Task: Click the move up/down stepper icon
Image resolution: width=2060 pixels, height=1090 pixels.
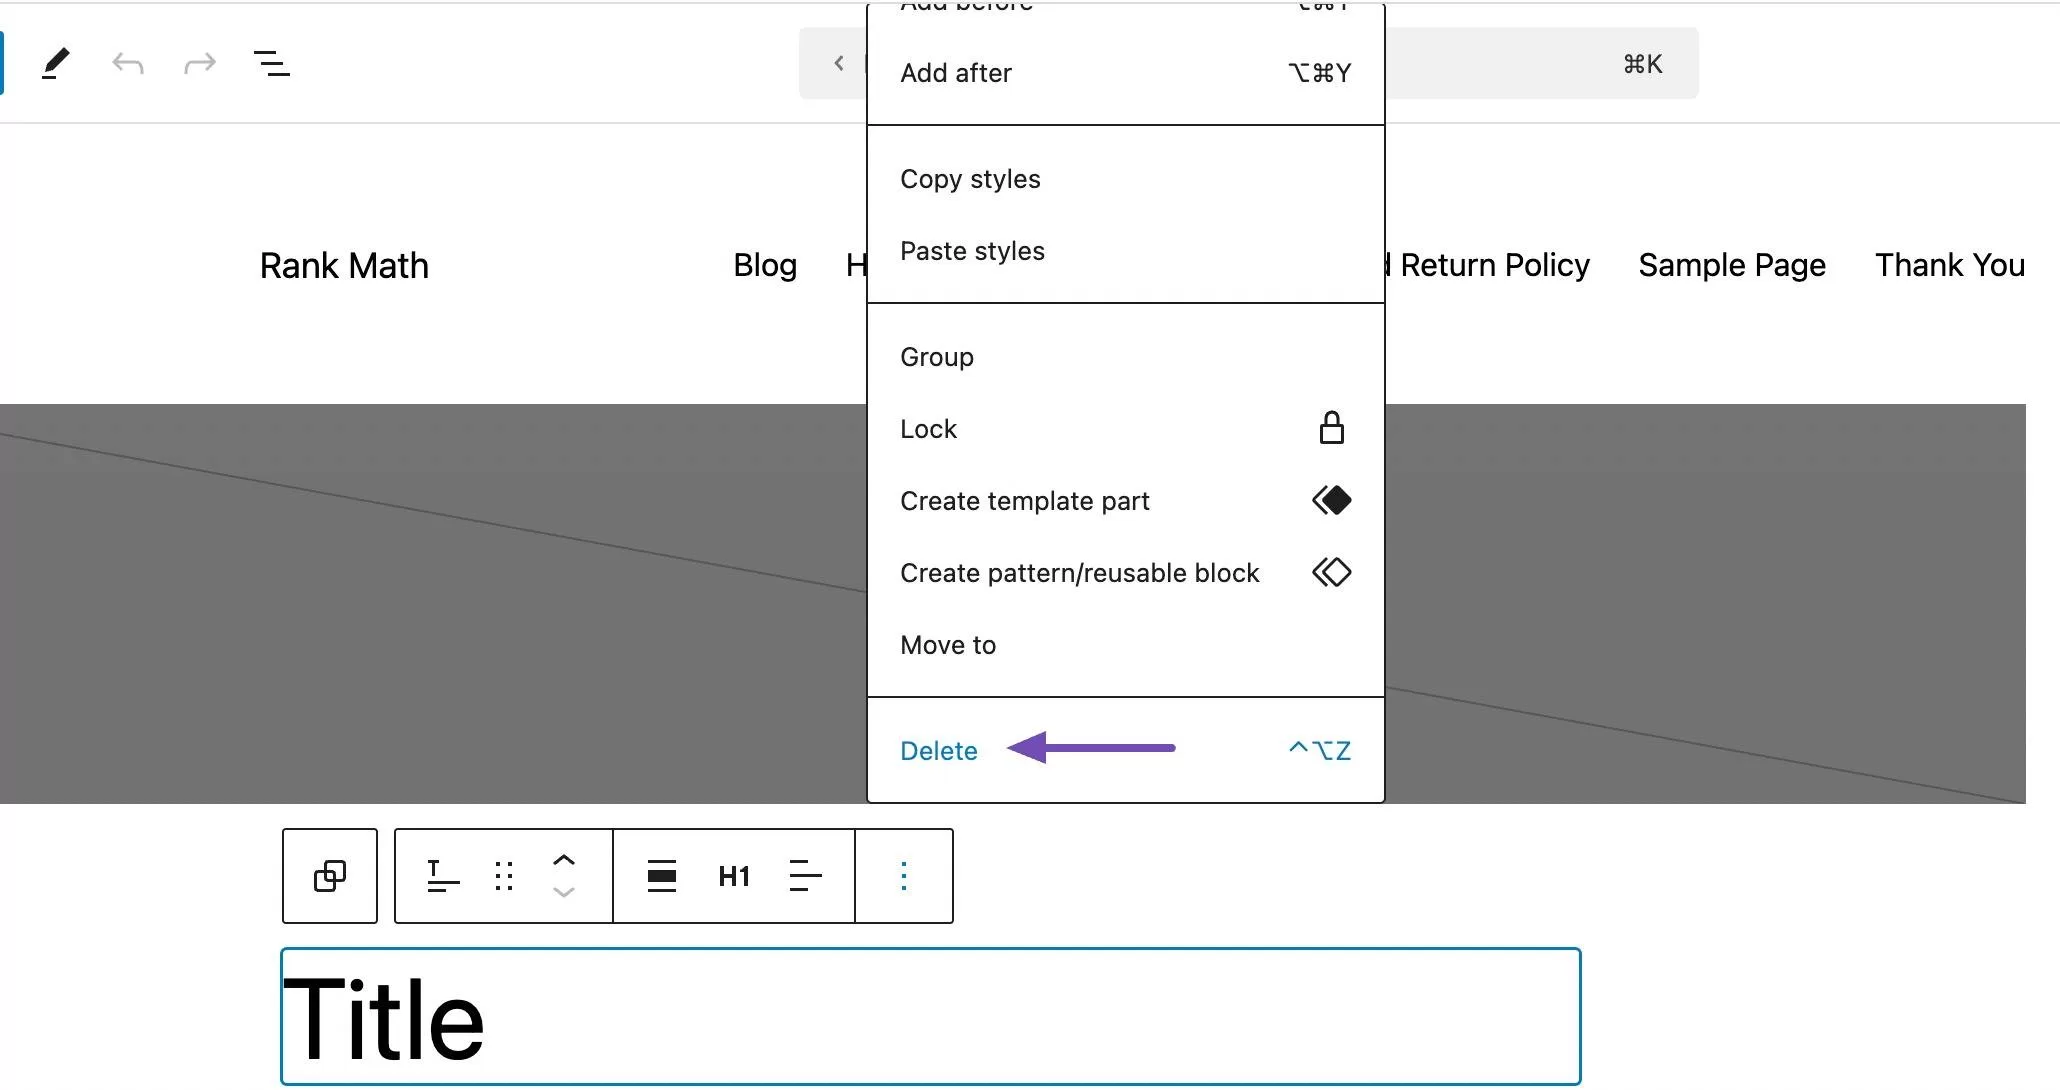Action: 563,876
